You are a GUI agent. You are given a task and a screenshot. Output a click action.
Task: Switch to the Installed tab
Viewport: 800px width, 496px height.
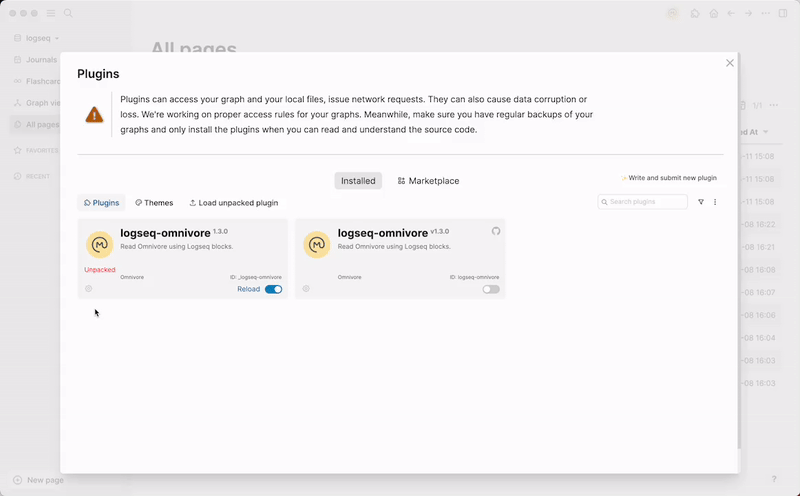point(358,181)
